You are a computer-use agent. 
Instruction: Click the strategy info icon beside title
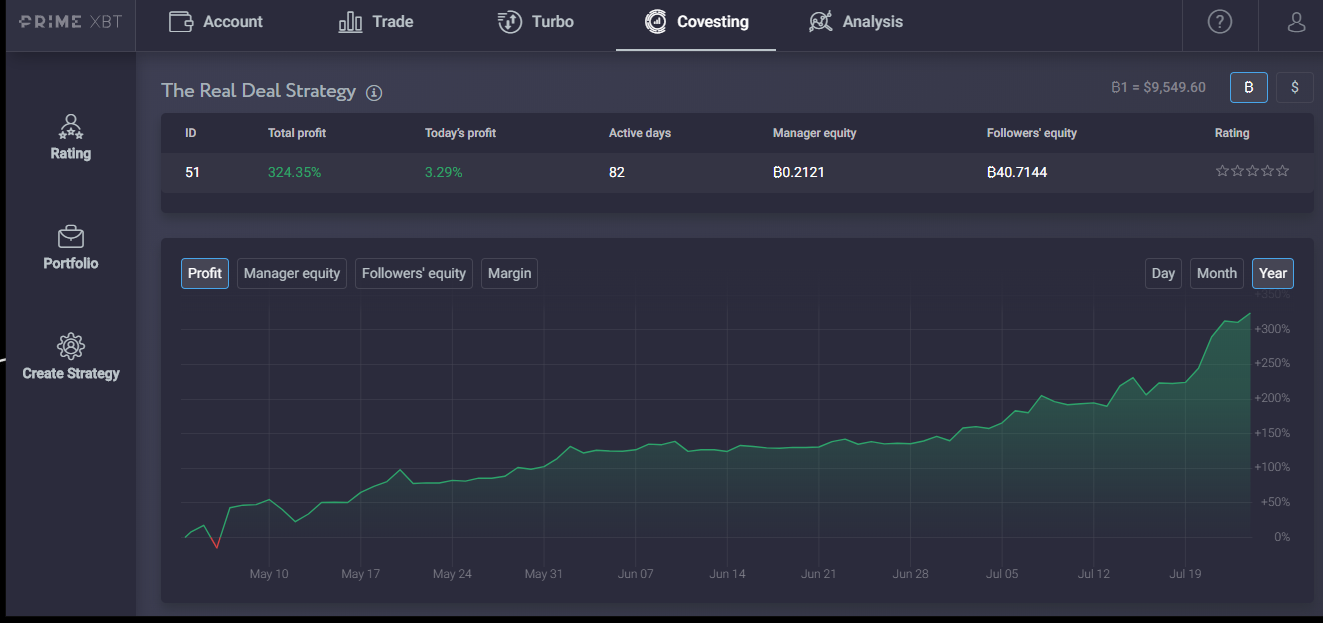(x=374, y=93)
